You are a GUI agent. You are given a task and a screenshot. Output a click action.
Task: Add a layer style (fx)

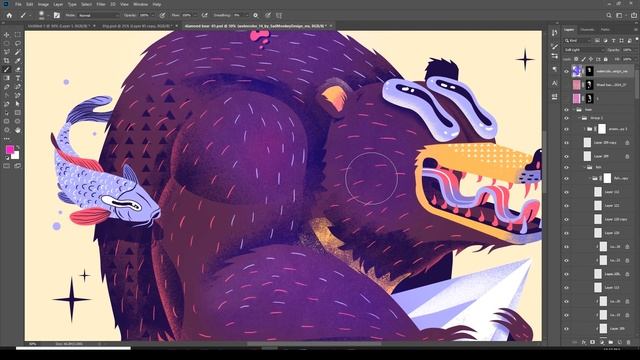point(584,342)
